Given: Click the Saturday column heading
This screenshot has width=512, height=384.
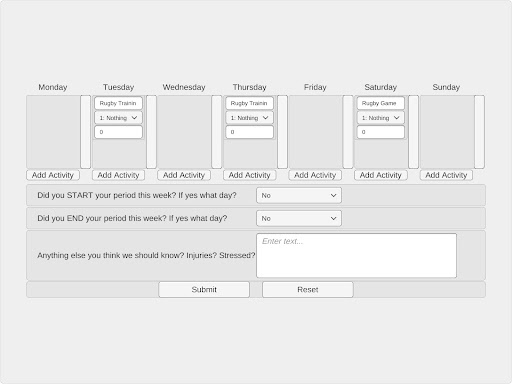Looking at the screenshot, I should pos(380,87).
